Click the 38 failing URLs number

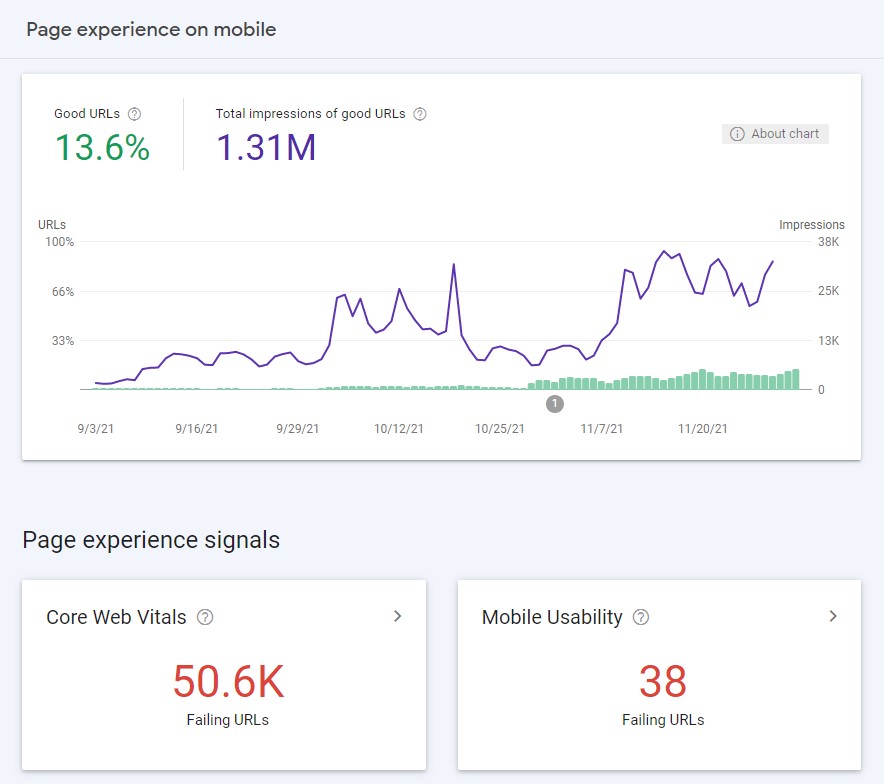point(663,681)
